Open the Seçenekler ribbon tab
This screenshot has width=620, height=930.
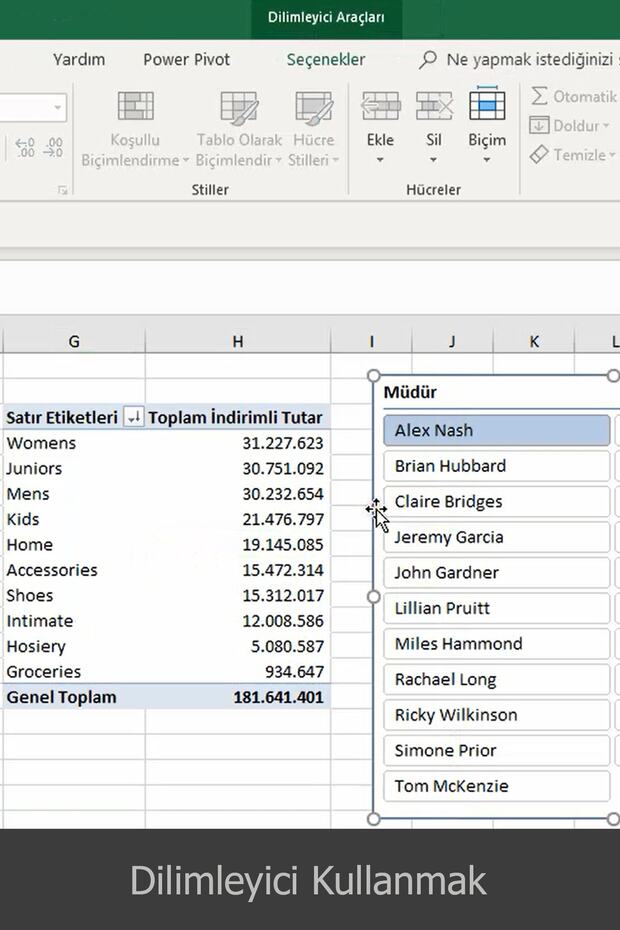tap(326, 60)
